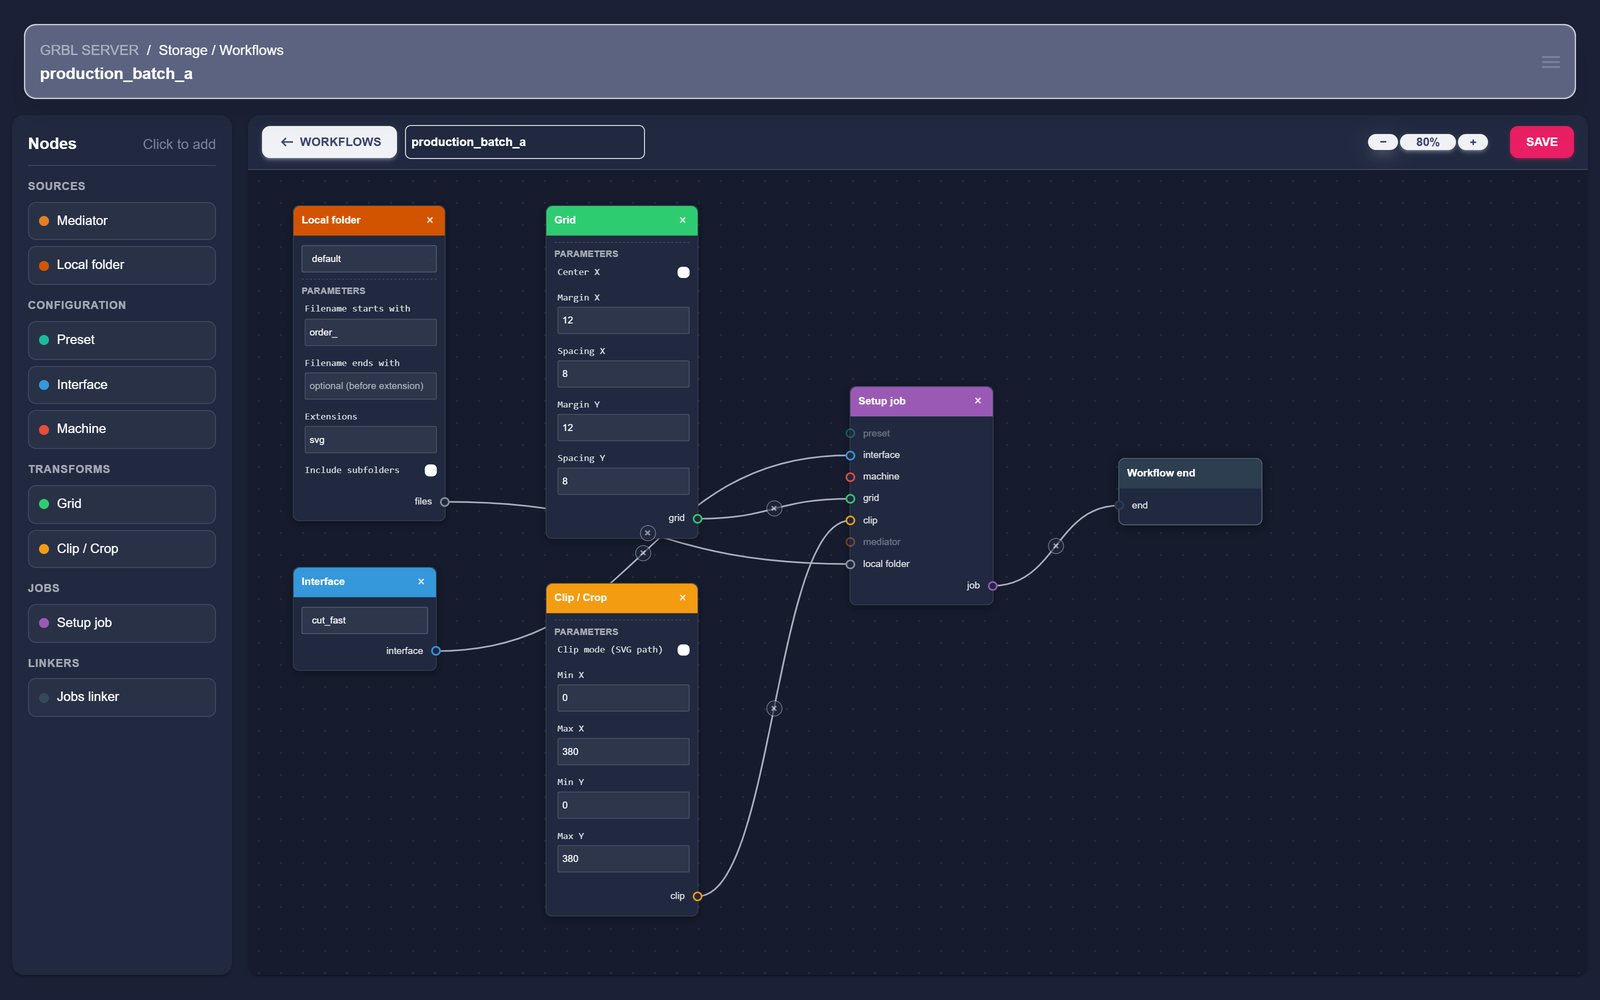Screen dimensions: 1600x1000
Task: Click Filename ends with optional field
Action: (x=370, y=386)
